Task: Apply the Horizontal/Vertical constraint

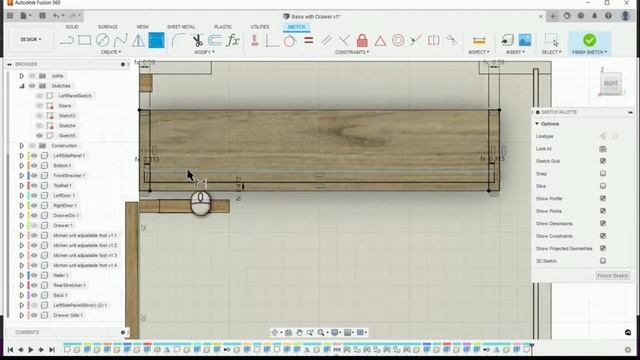Action: pos(255,40)
